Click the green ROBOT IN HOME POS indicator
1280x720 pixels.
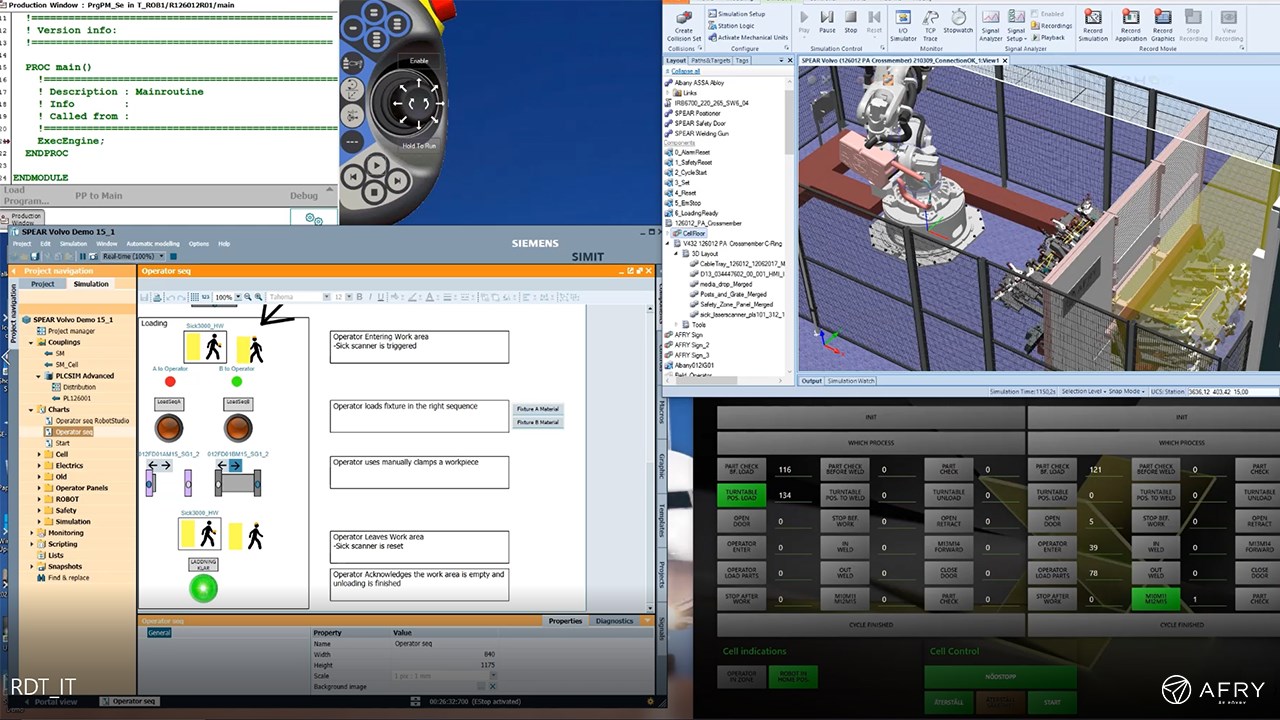pyautogui.click(x=793, y=677)
